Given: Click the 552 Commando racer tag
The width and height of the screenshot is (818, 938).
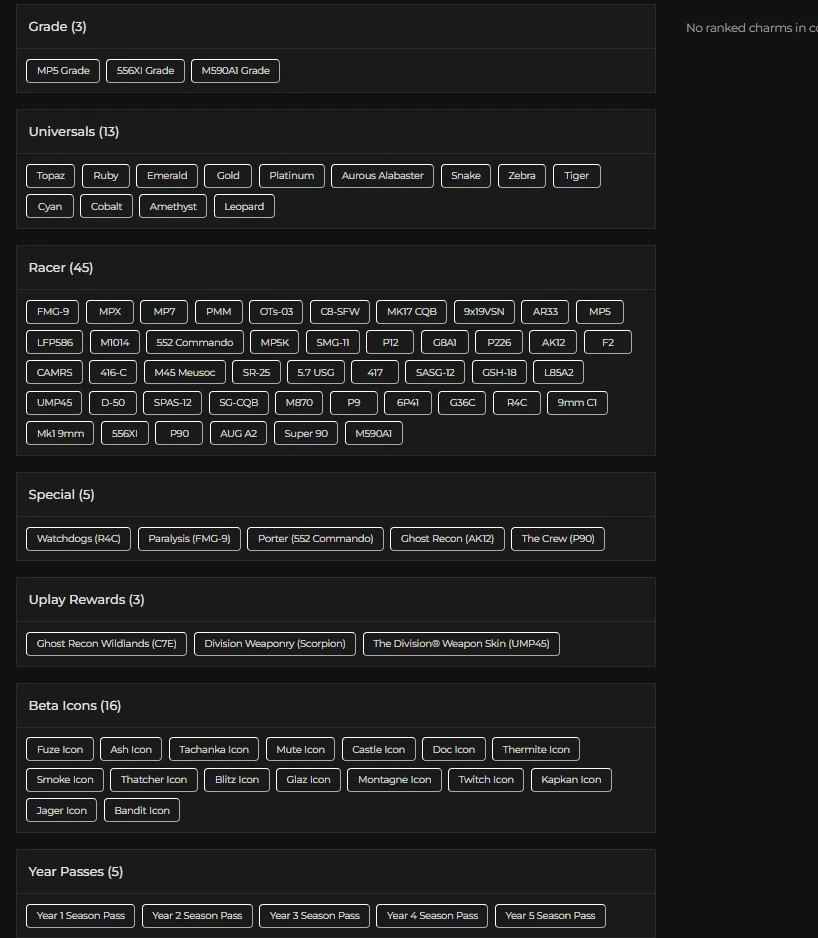Looking at the screenshot, I should (195, 342).
